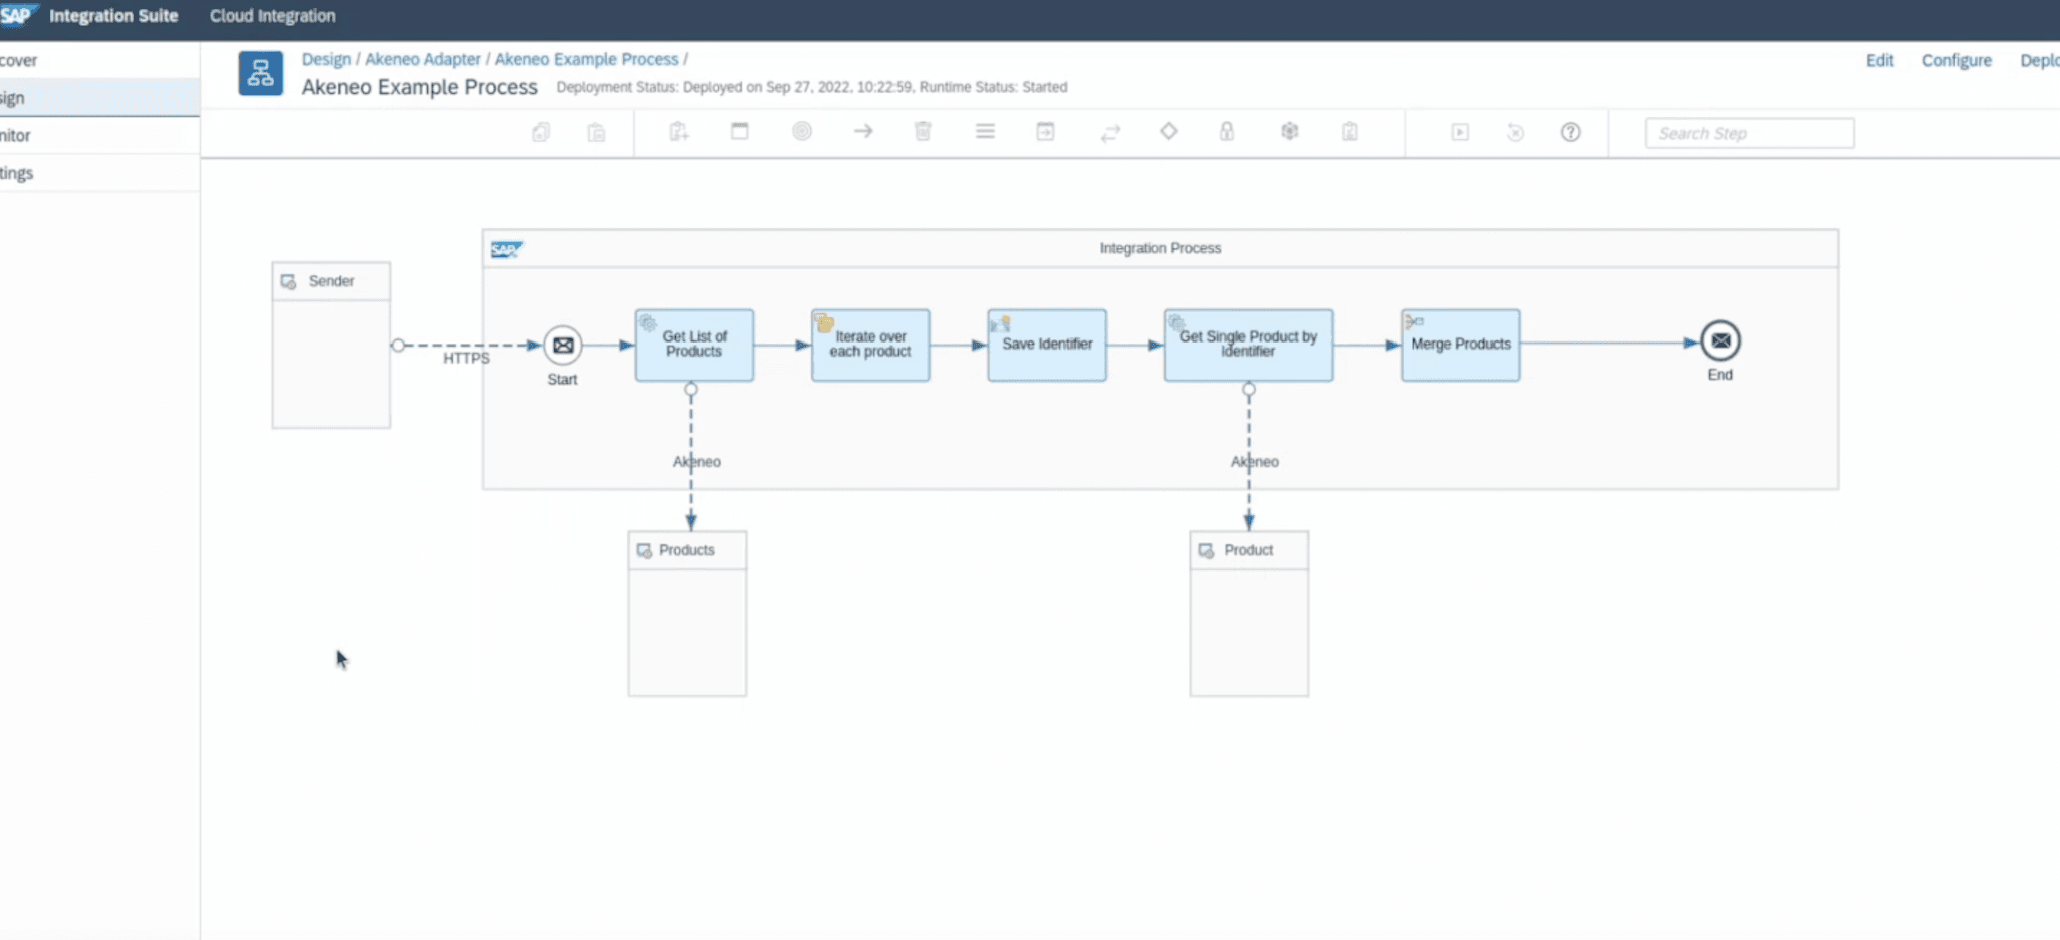The width and height of the screenshot is (2060, 940).
Task: Focus the Search Step field
Action: click(x=1749, y=133)
